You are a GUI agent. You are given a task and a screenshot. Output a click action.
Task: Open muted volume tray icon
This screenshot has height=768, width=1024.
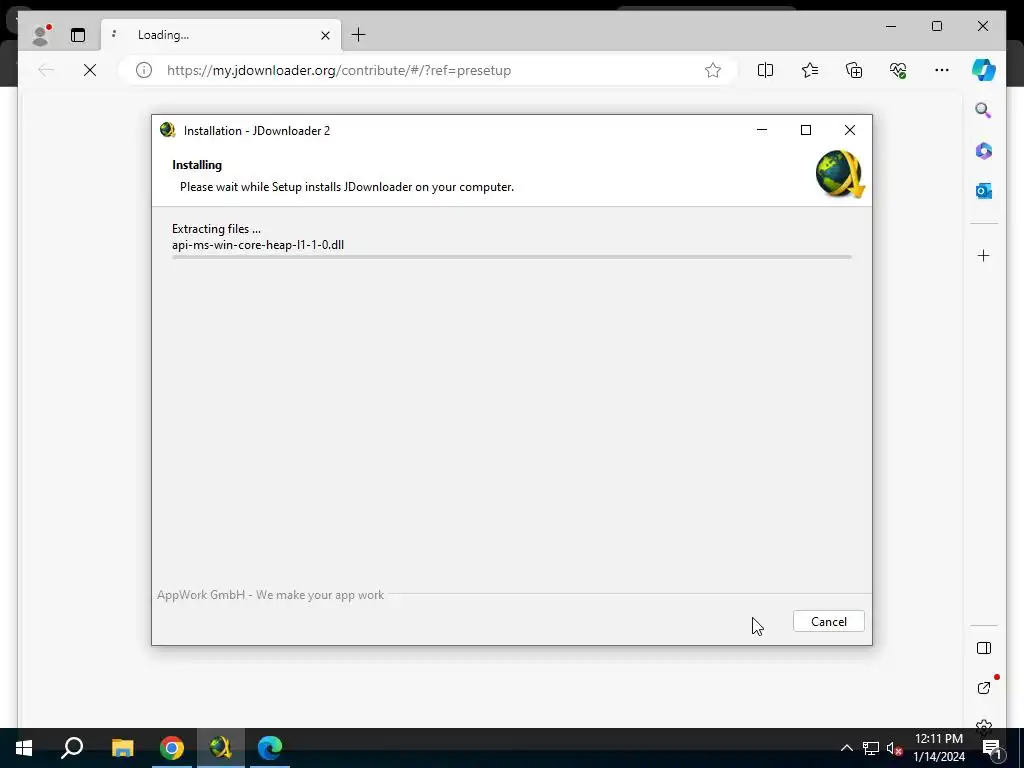pyautogui.click(x=894, y=748)
